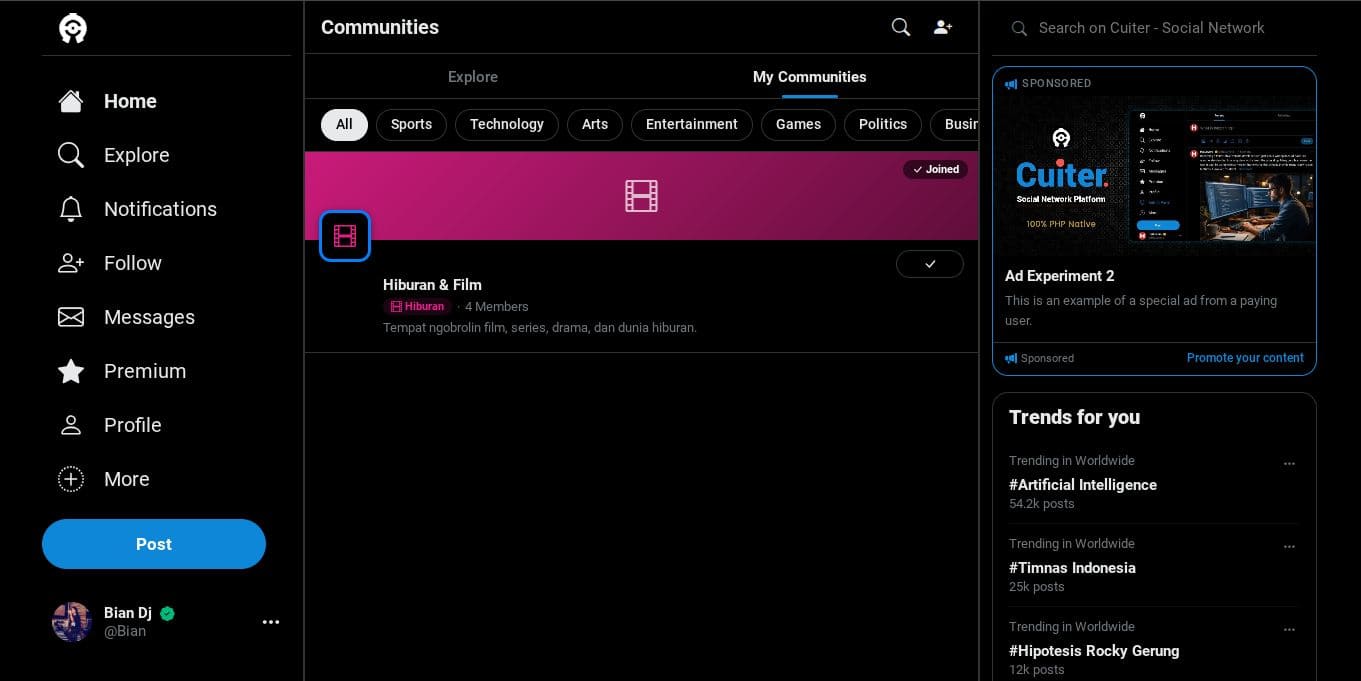Open the communities search icon
The image size is (1361, 681).
click(x=901, y=27)
